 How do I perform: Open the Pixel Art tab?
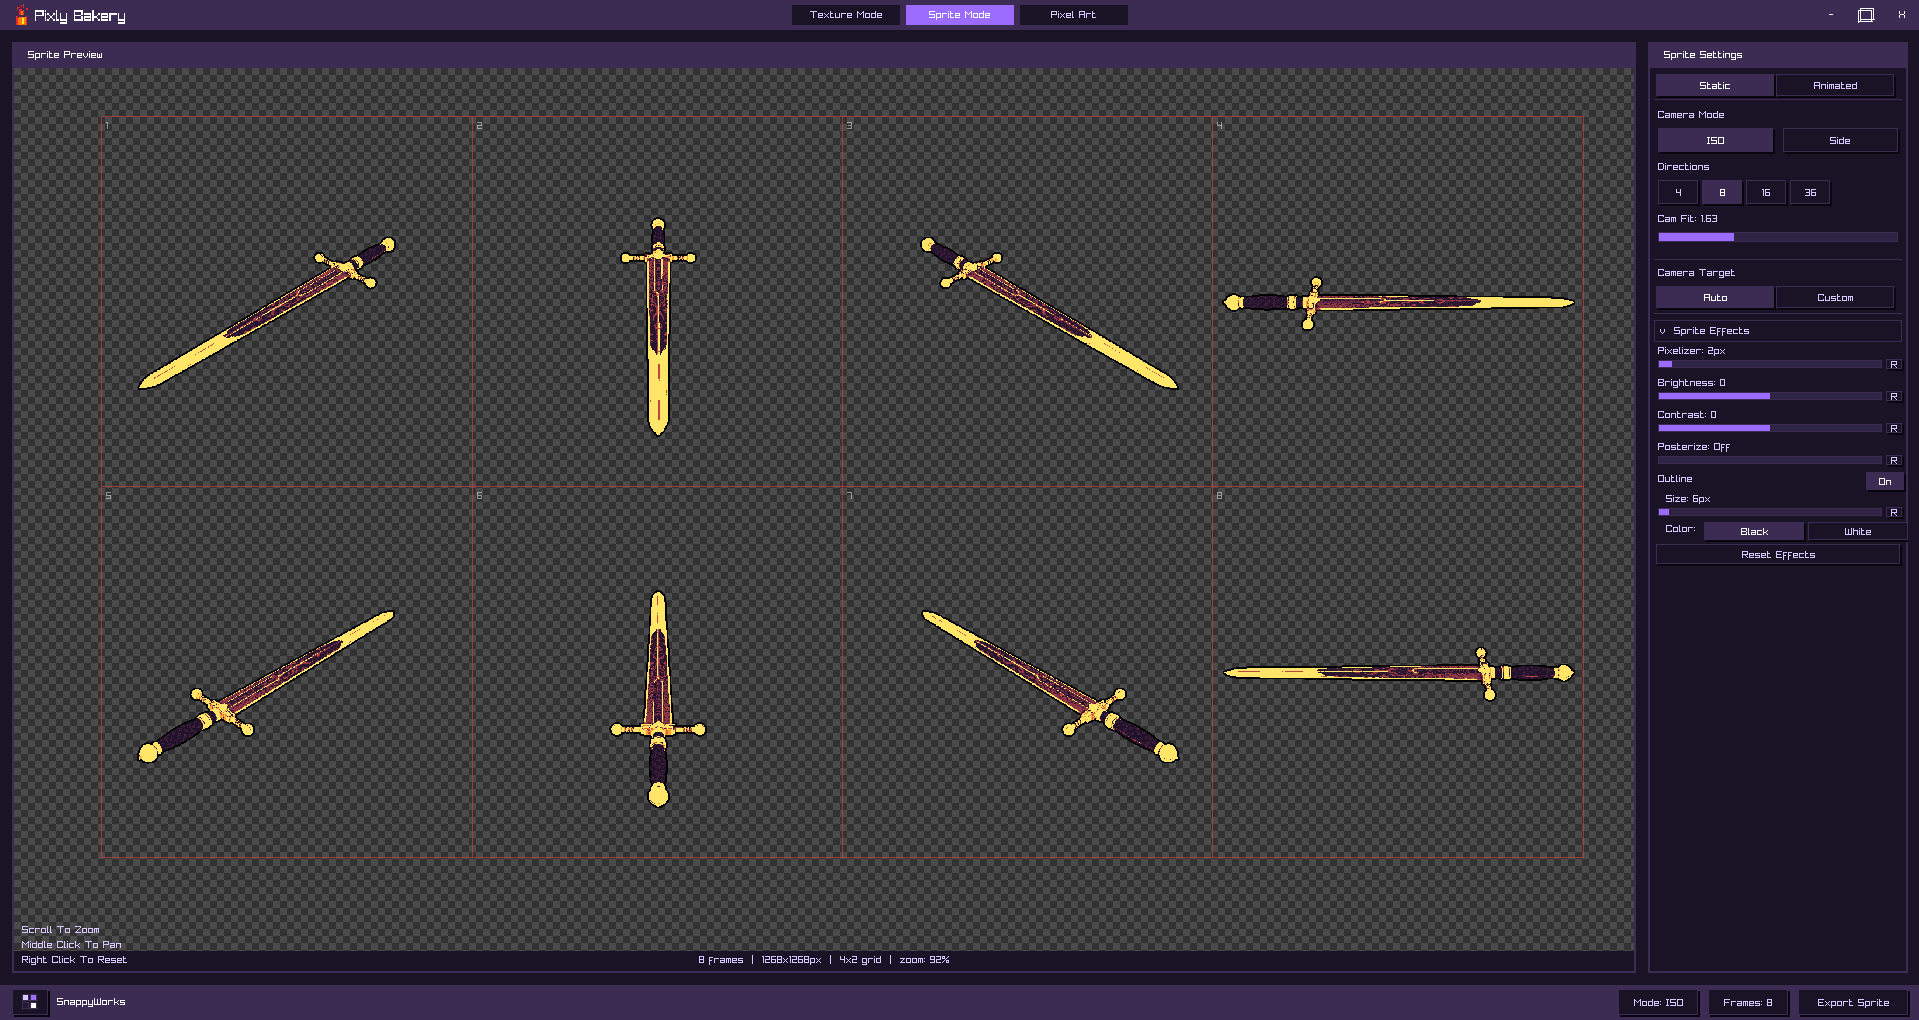point(1073,15)
